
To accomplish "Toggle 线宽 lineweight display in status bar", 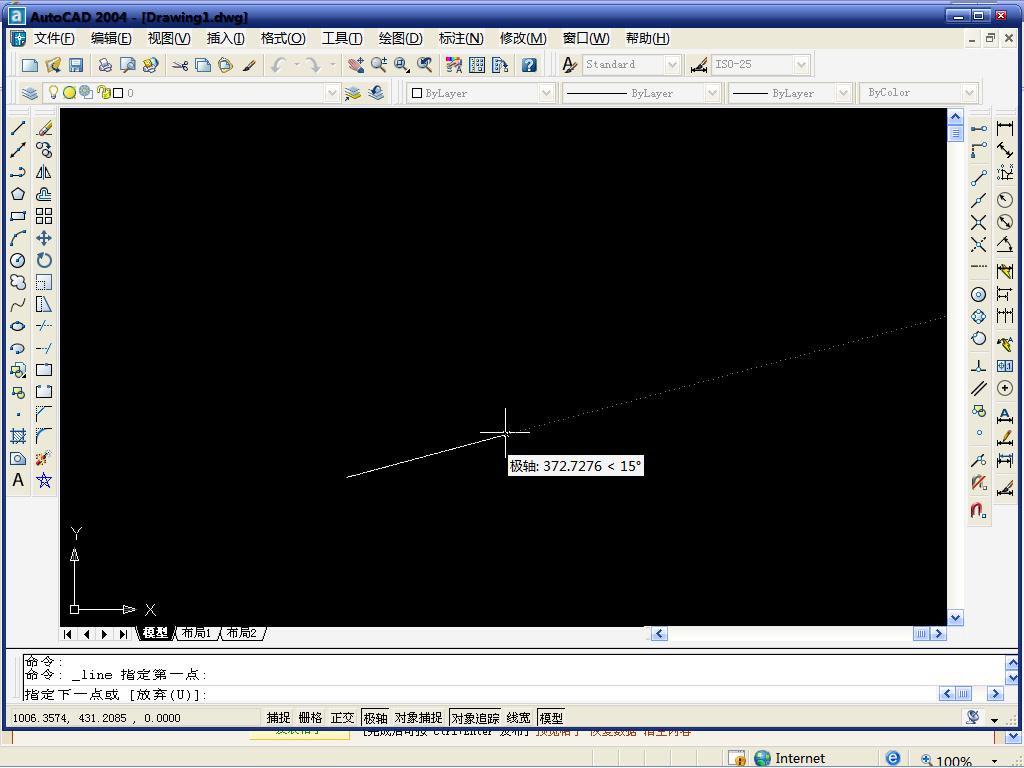I will [x=519, y=718].
